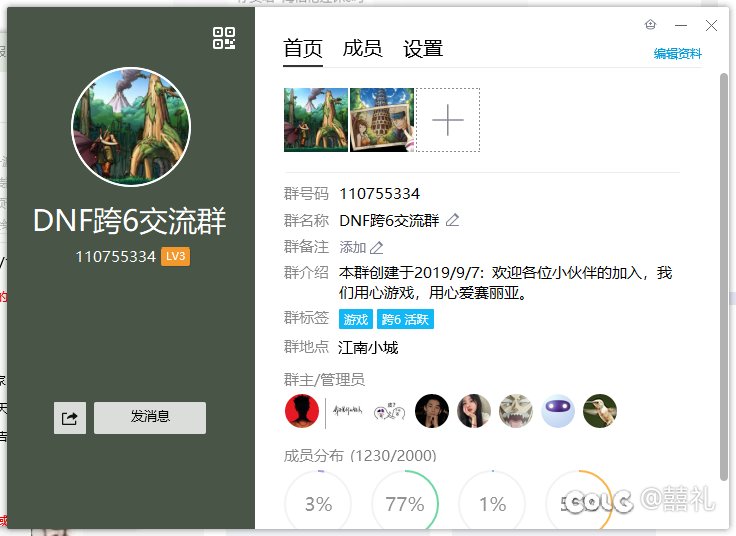
Task: Open the admin avatar with handwritten signature
Action: (347, 411)
